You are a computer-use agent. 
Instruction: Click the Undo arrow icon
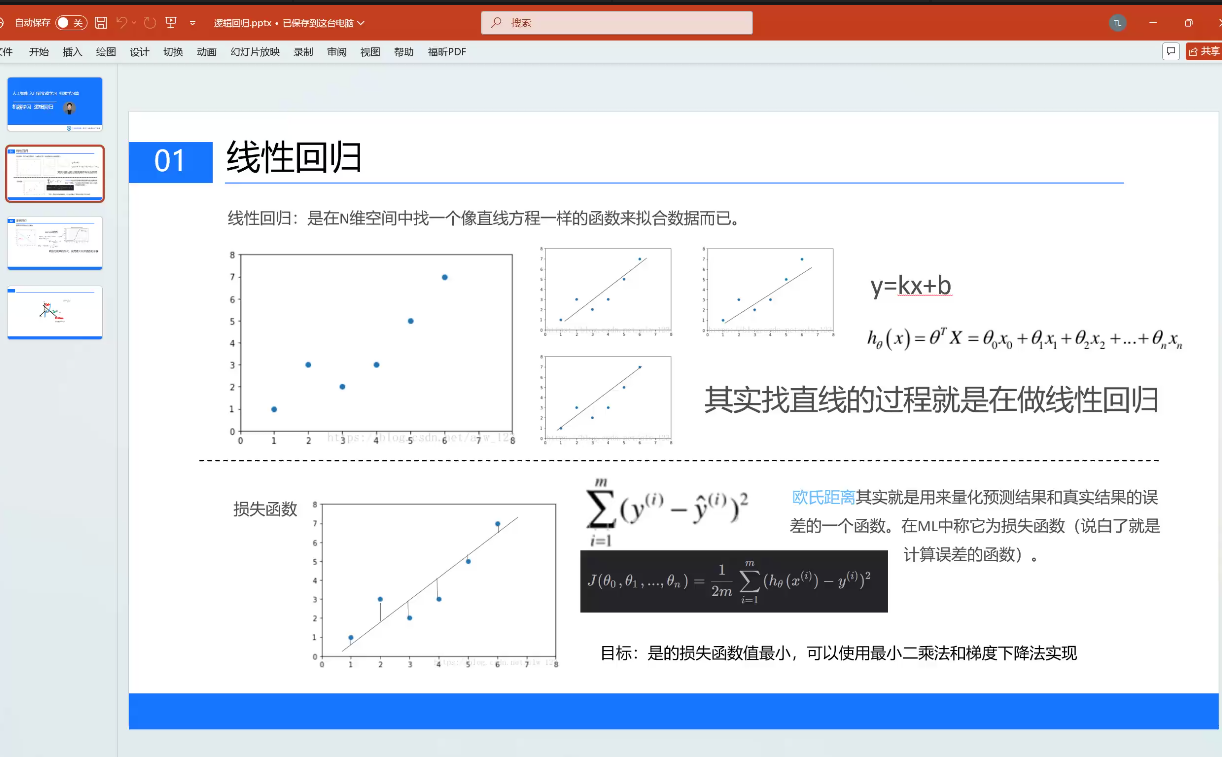[121, 22]
